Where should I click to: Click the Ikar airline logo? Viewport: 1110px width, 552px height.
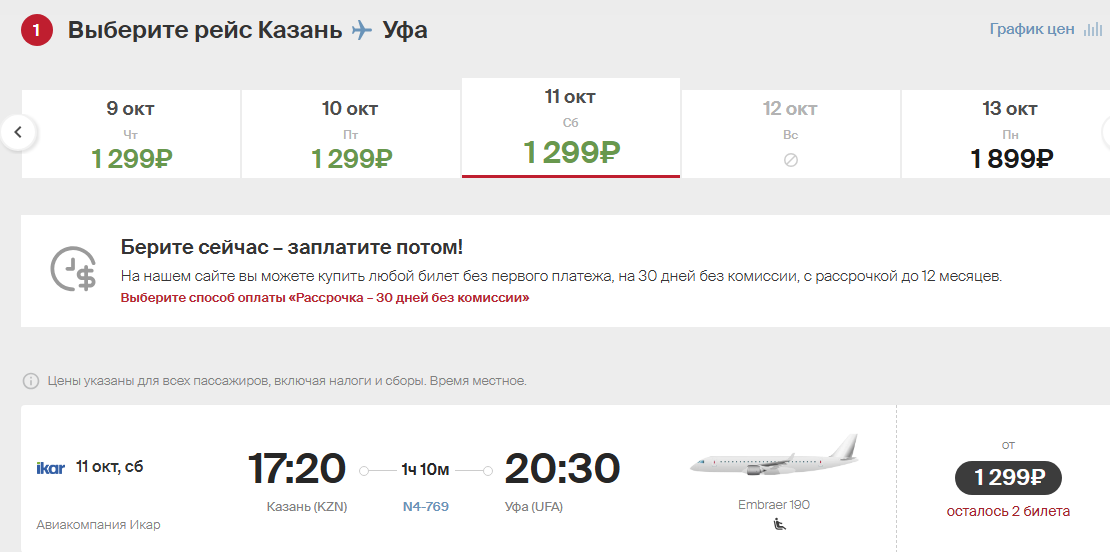click(50, 468)
